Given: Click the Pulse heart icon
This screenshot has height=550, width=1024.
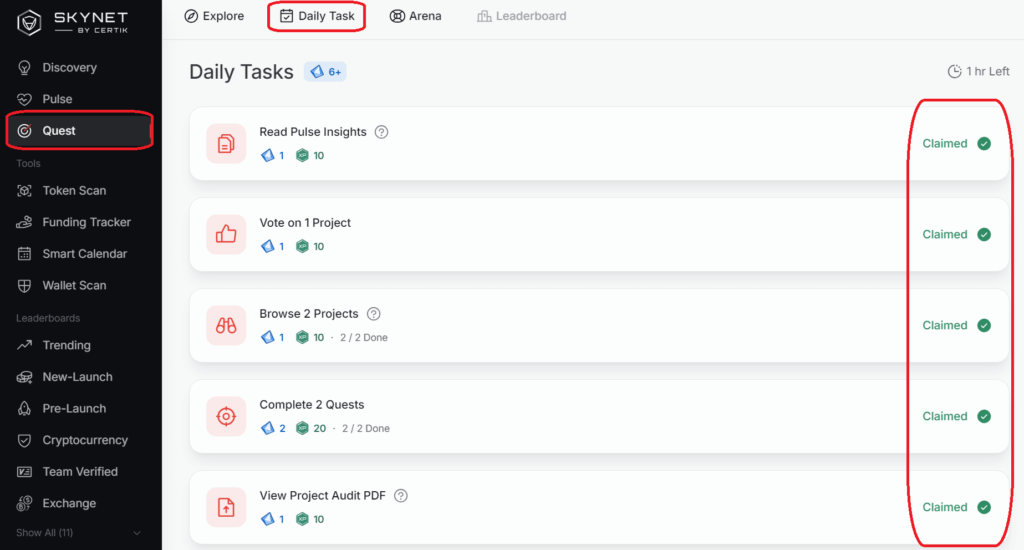Looking at the screenshot, I should [24, 99].
